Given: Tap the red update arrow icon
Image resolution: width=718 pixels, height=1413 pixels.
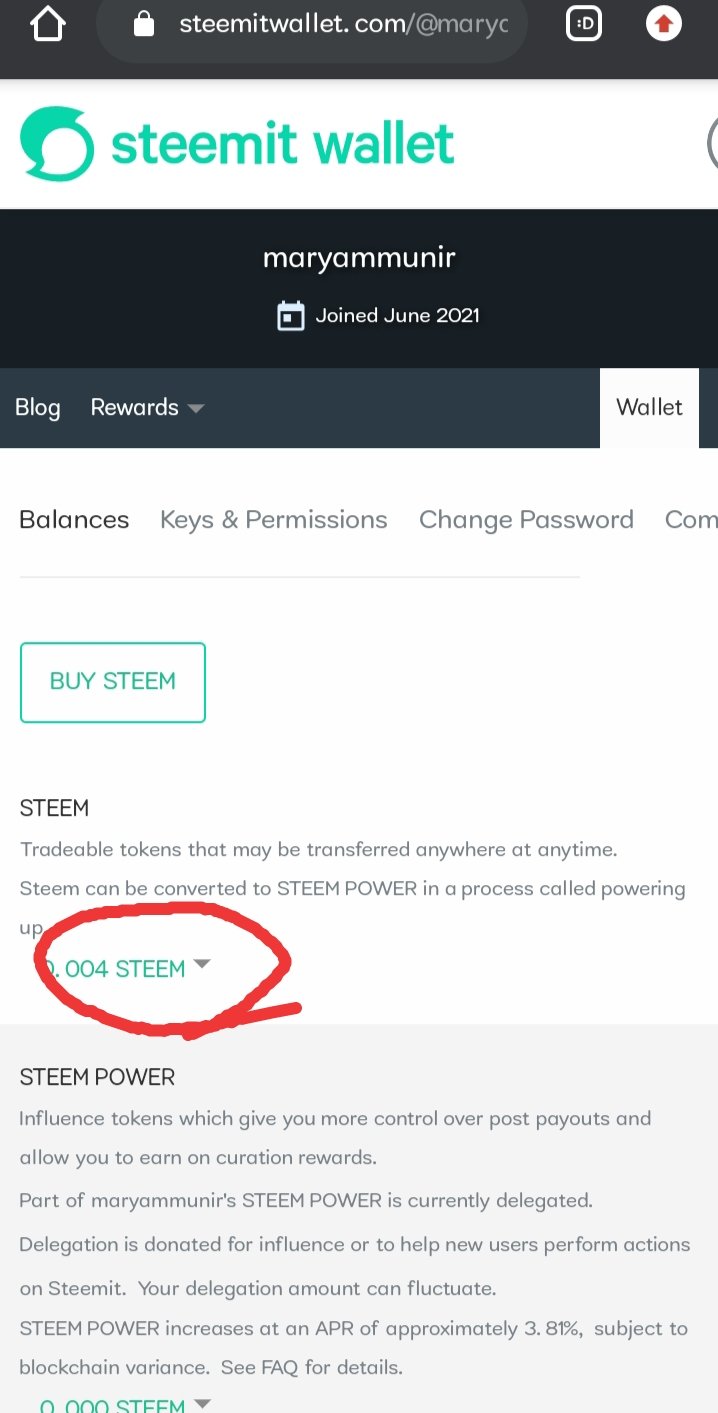Looking at the screenshot, I should tap(664, 24).
